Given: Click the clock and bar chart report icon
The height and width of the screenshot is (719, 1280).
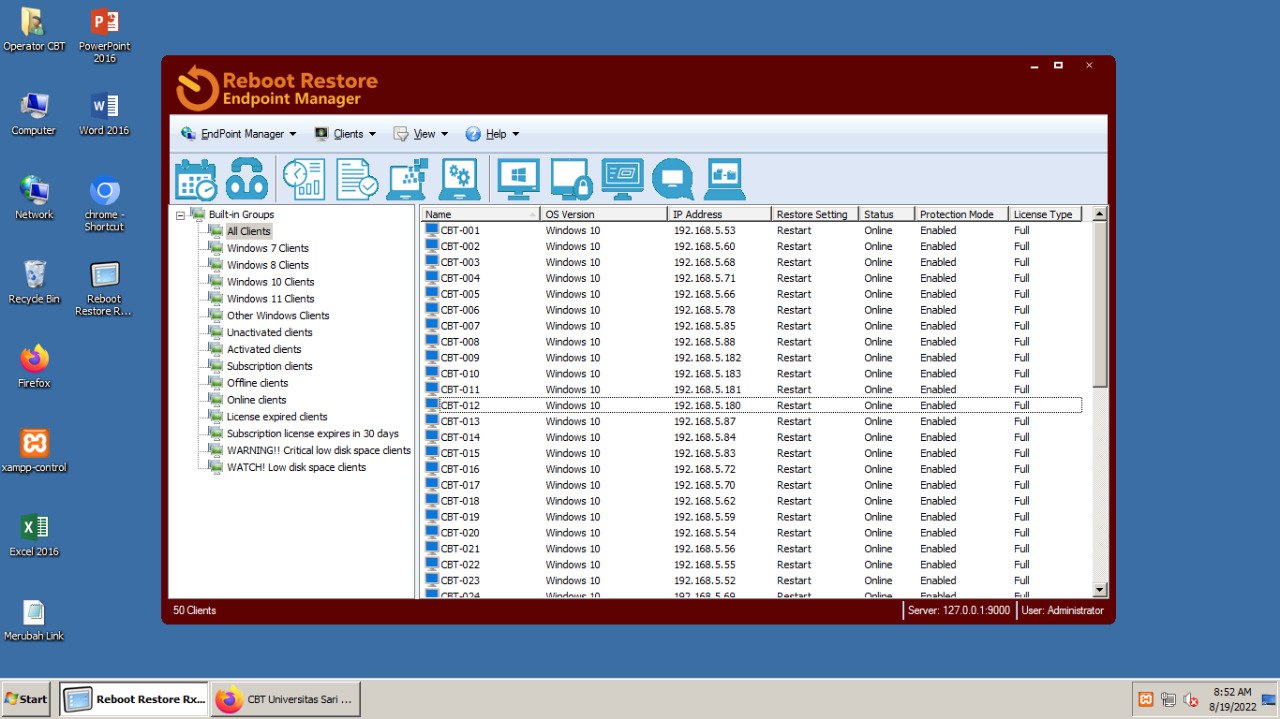Looking at the screenshot, I should [303, 180].
